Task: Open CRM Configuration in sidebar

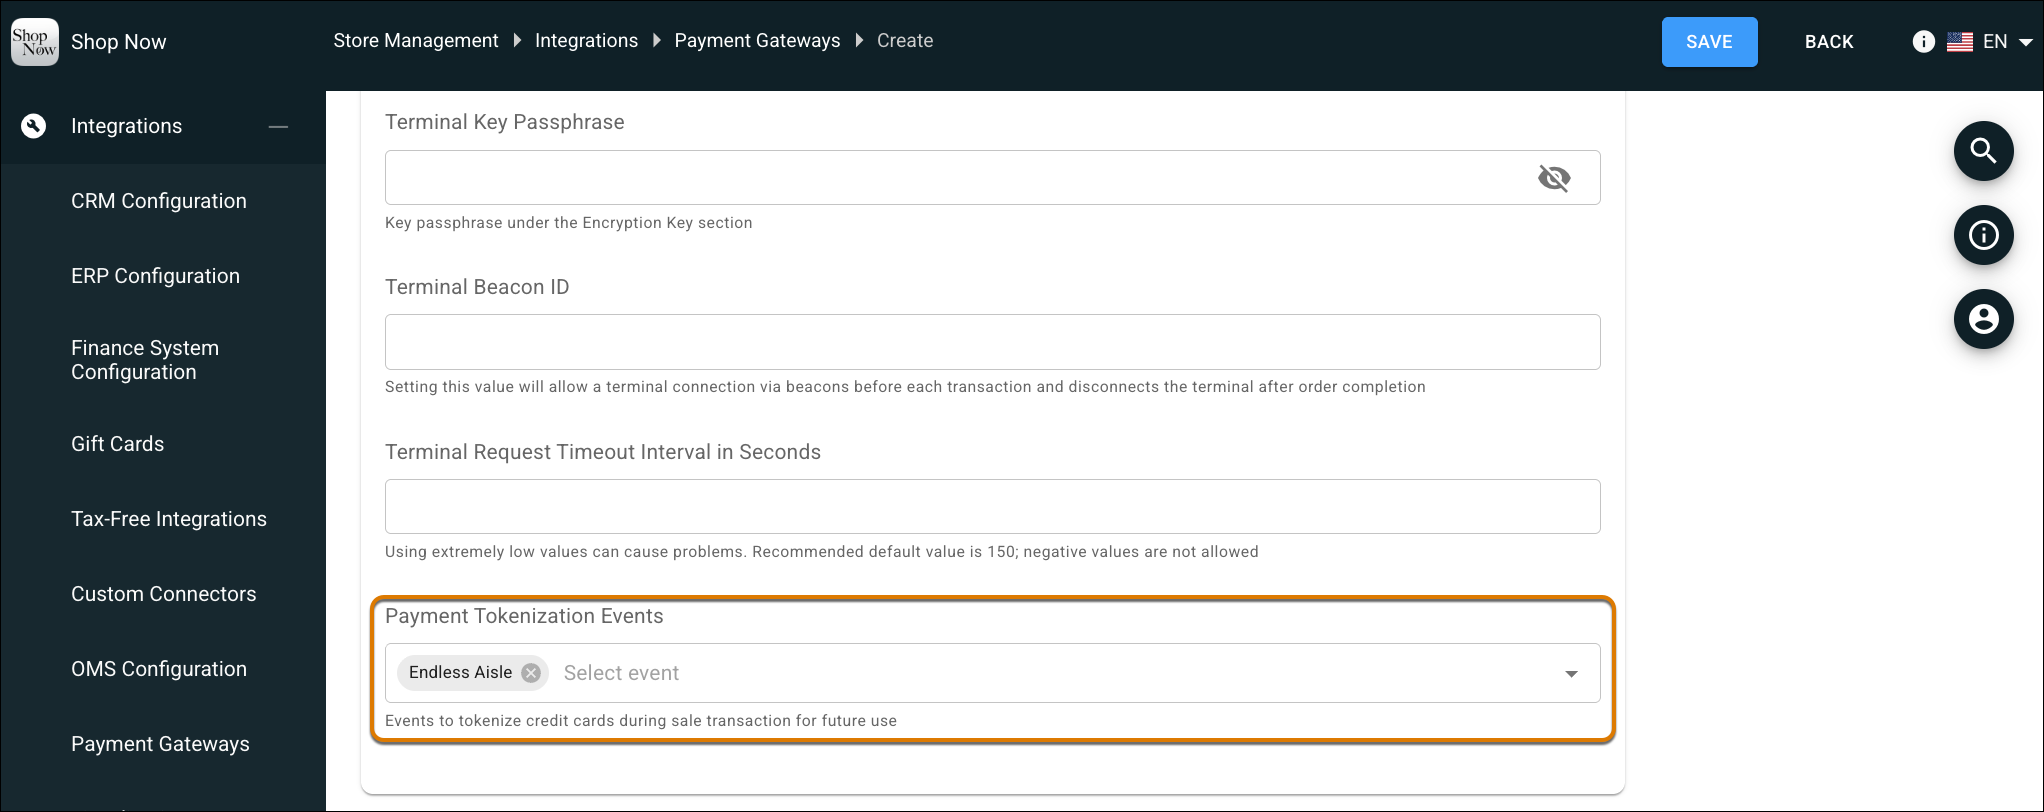Action: 159,201
